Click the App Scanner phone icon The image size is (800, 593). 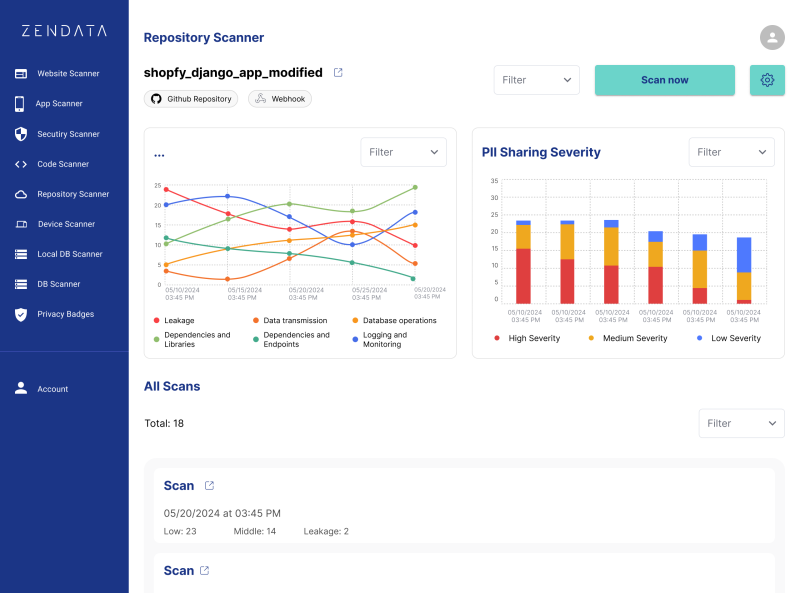point(19,104)
